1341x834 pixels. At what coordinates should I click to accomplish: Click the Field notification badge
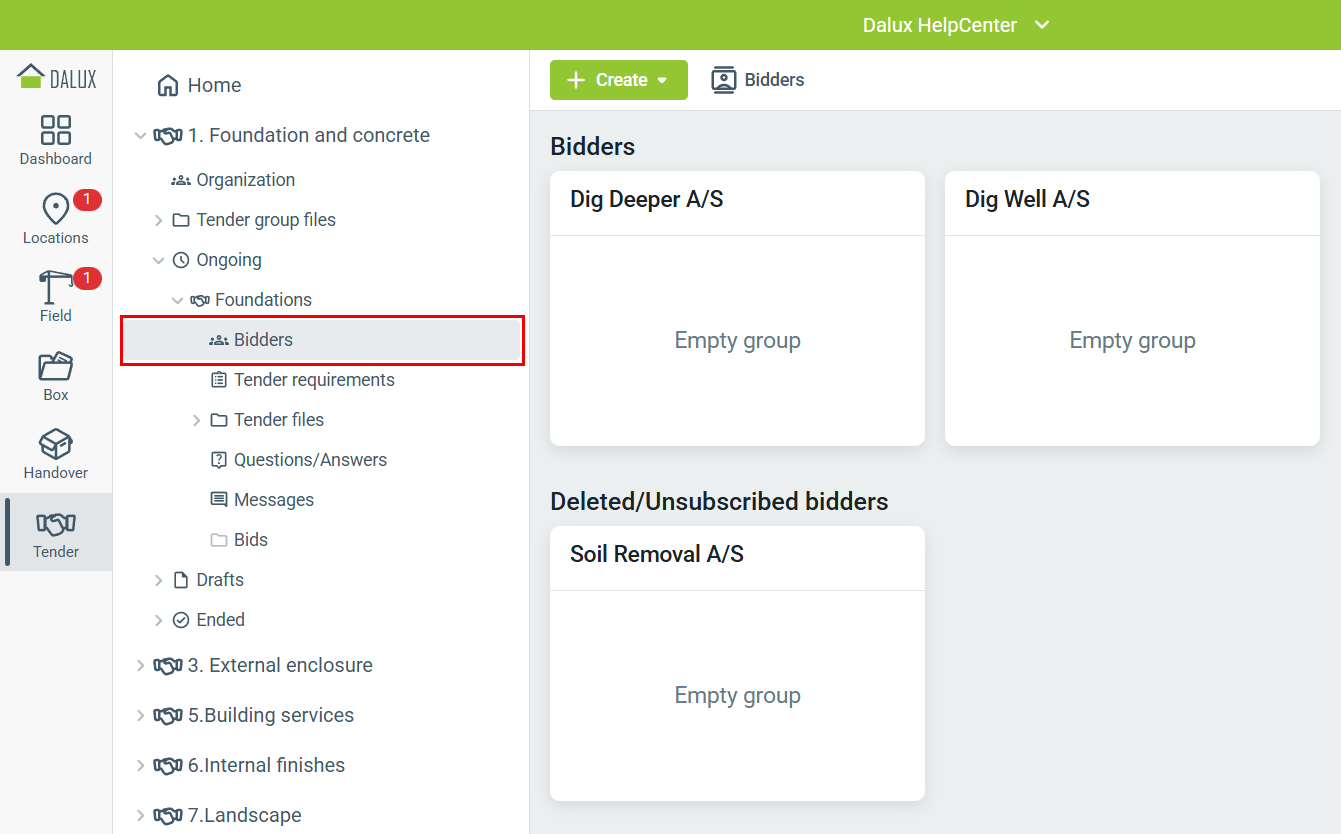[87, 278]
